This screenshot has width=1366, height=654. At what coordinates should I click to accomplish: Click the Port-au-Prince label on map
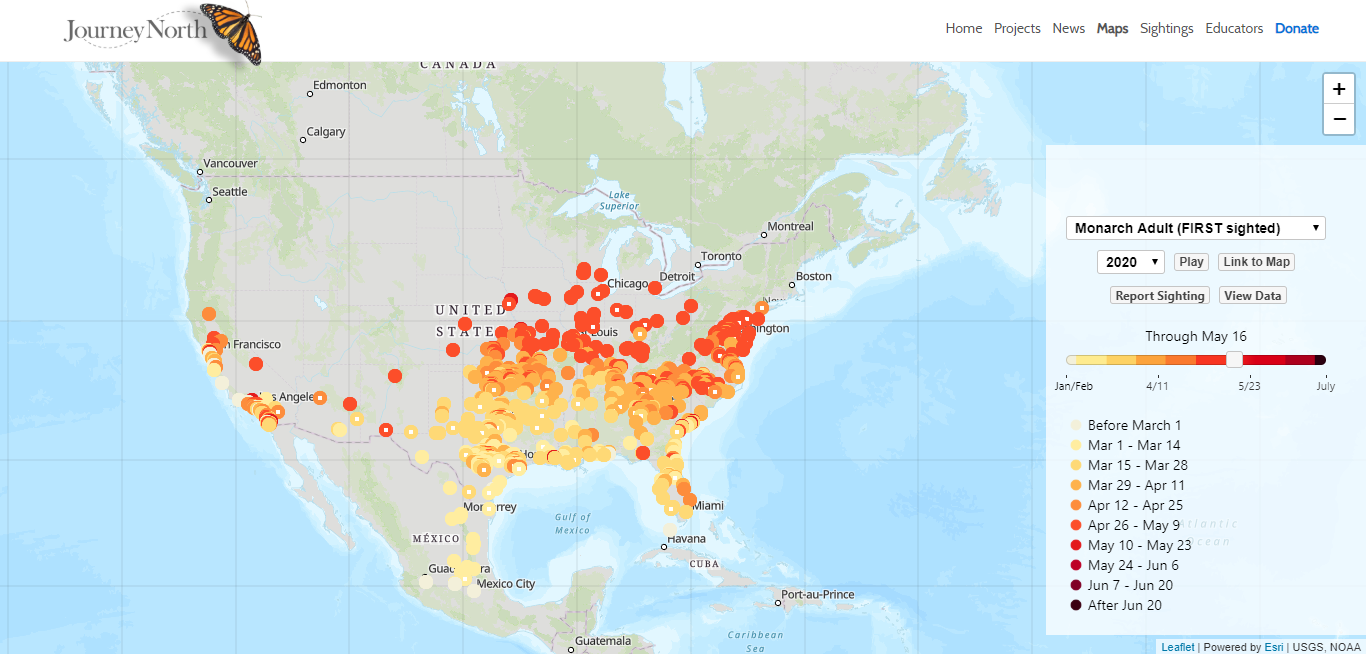click(x=818, y=595)
